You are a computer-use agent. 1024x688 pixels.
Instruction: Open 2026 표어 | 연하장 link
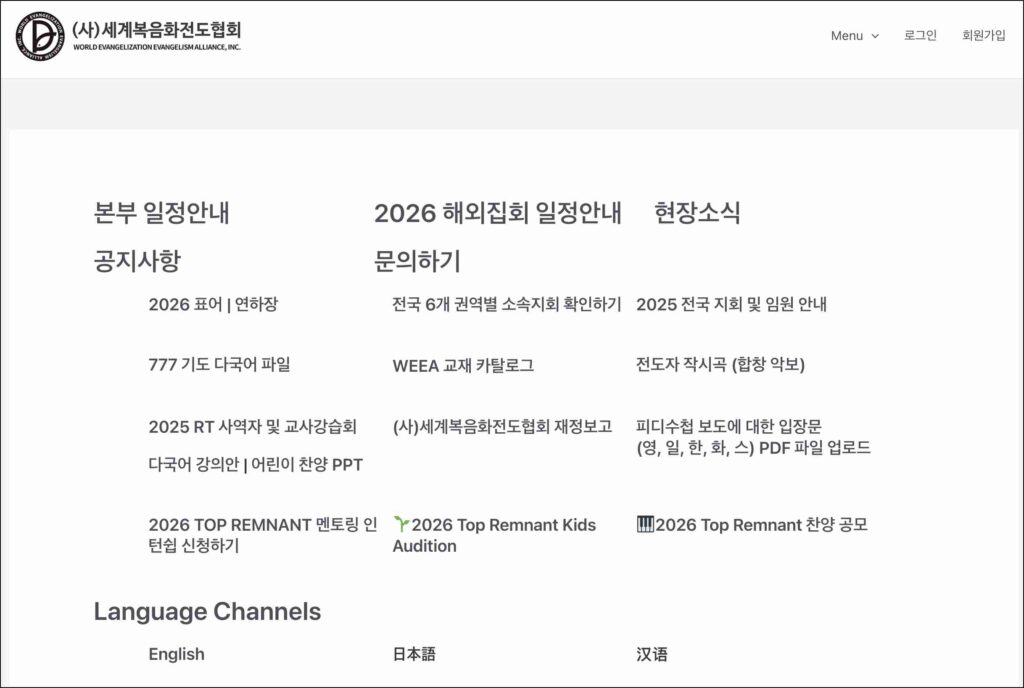(x=213, y=305)
